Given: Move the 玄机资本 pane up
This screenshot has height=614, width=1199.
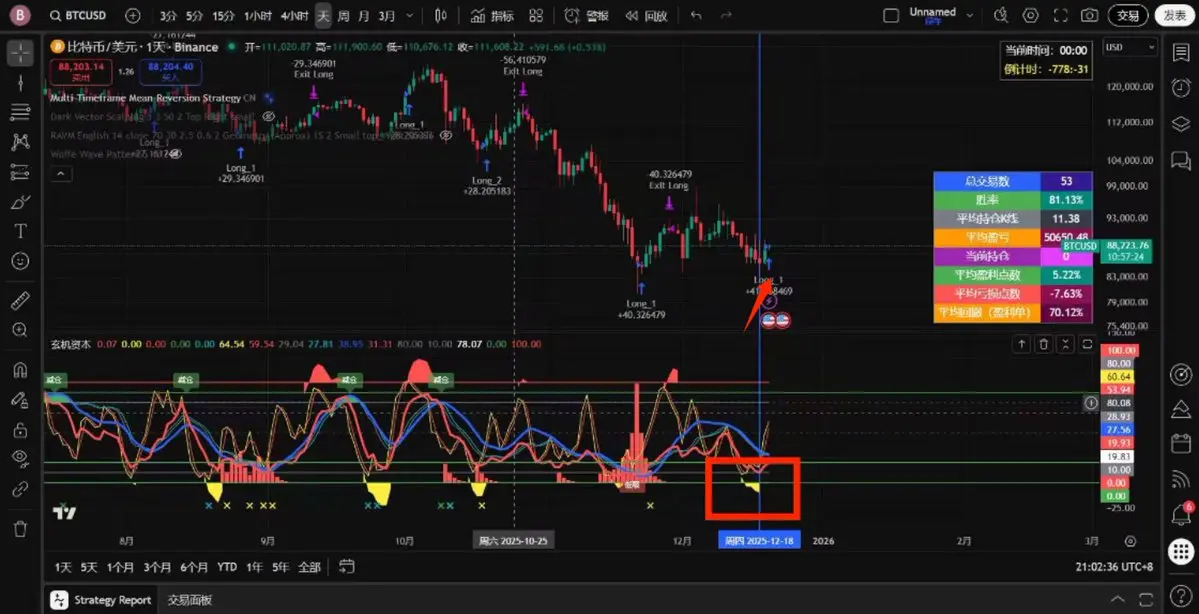Looking at the screenshot, I should [x=1022, y=345].
